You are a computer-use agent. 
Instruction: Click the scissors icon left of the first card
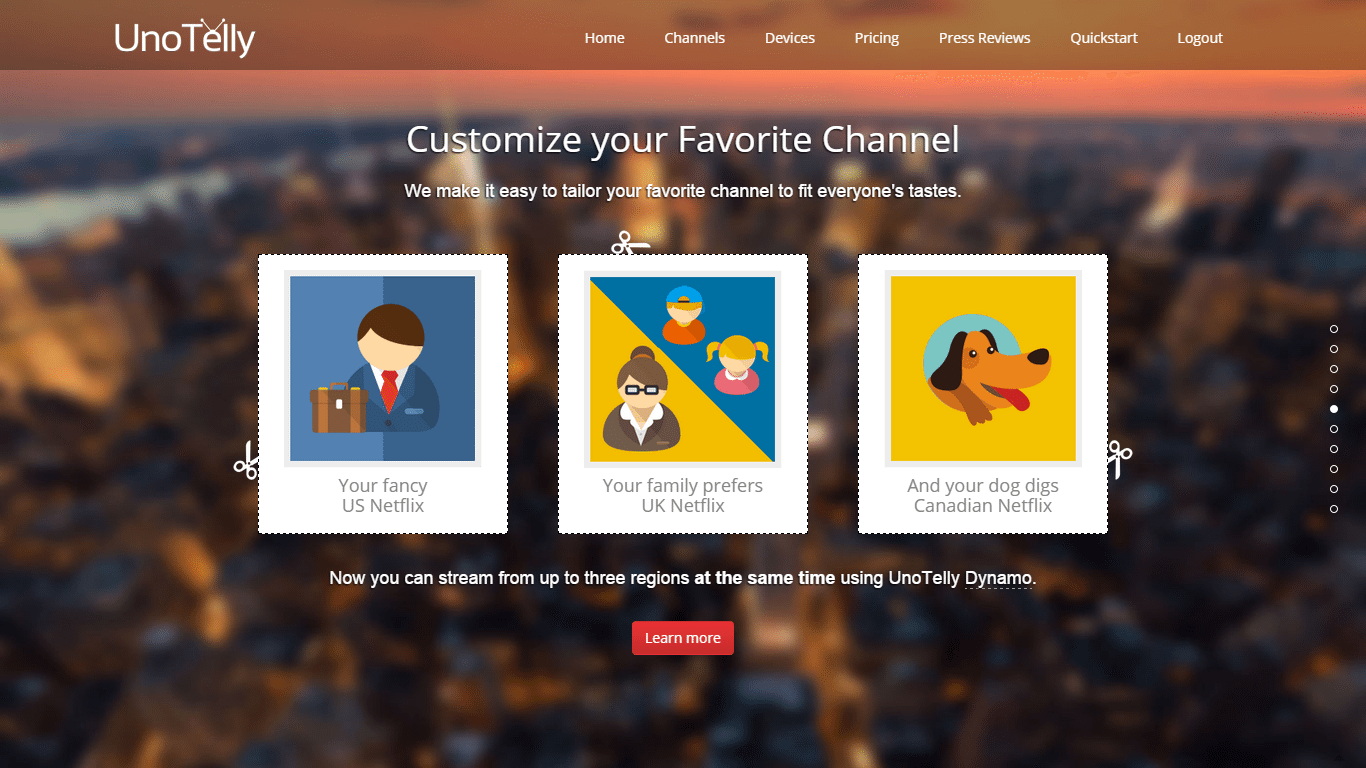click(246, 460)
